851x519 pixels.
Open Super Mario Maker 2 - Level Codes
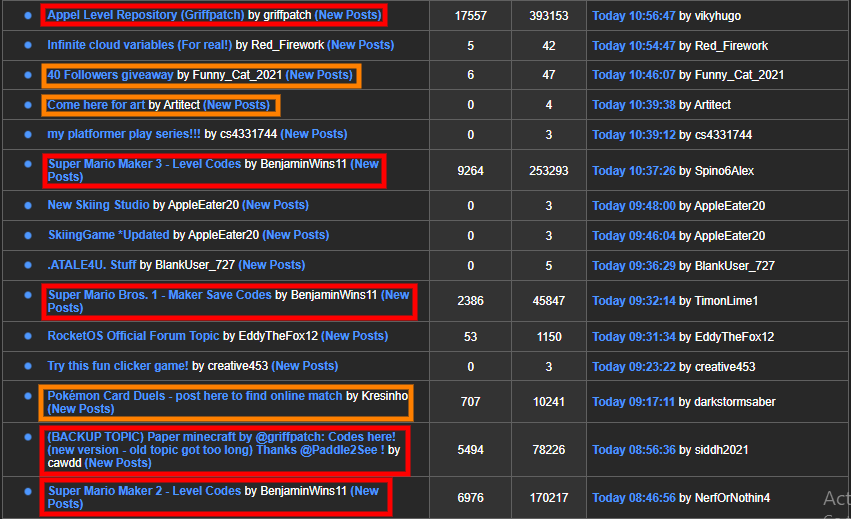[x=144, y=491]
